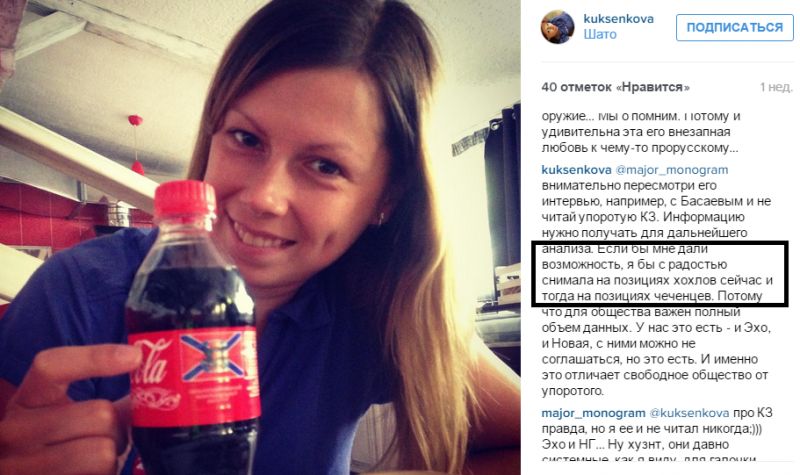Click the red hanging lamp in the photo
Viewport: 800px width, 475px height.
pos(136,145)
